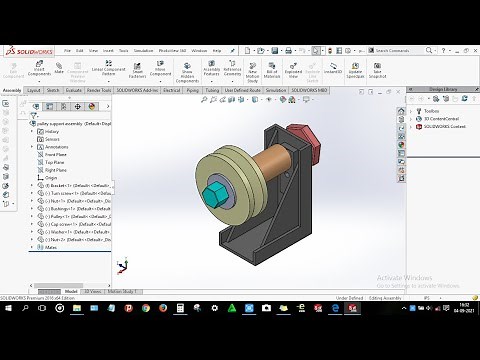Open Reference Geometry tool

[x=232, y=68]
